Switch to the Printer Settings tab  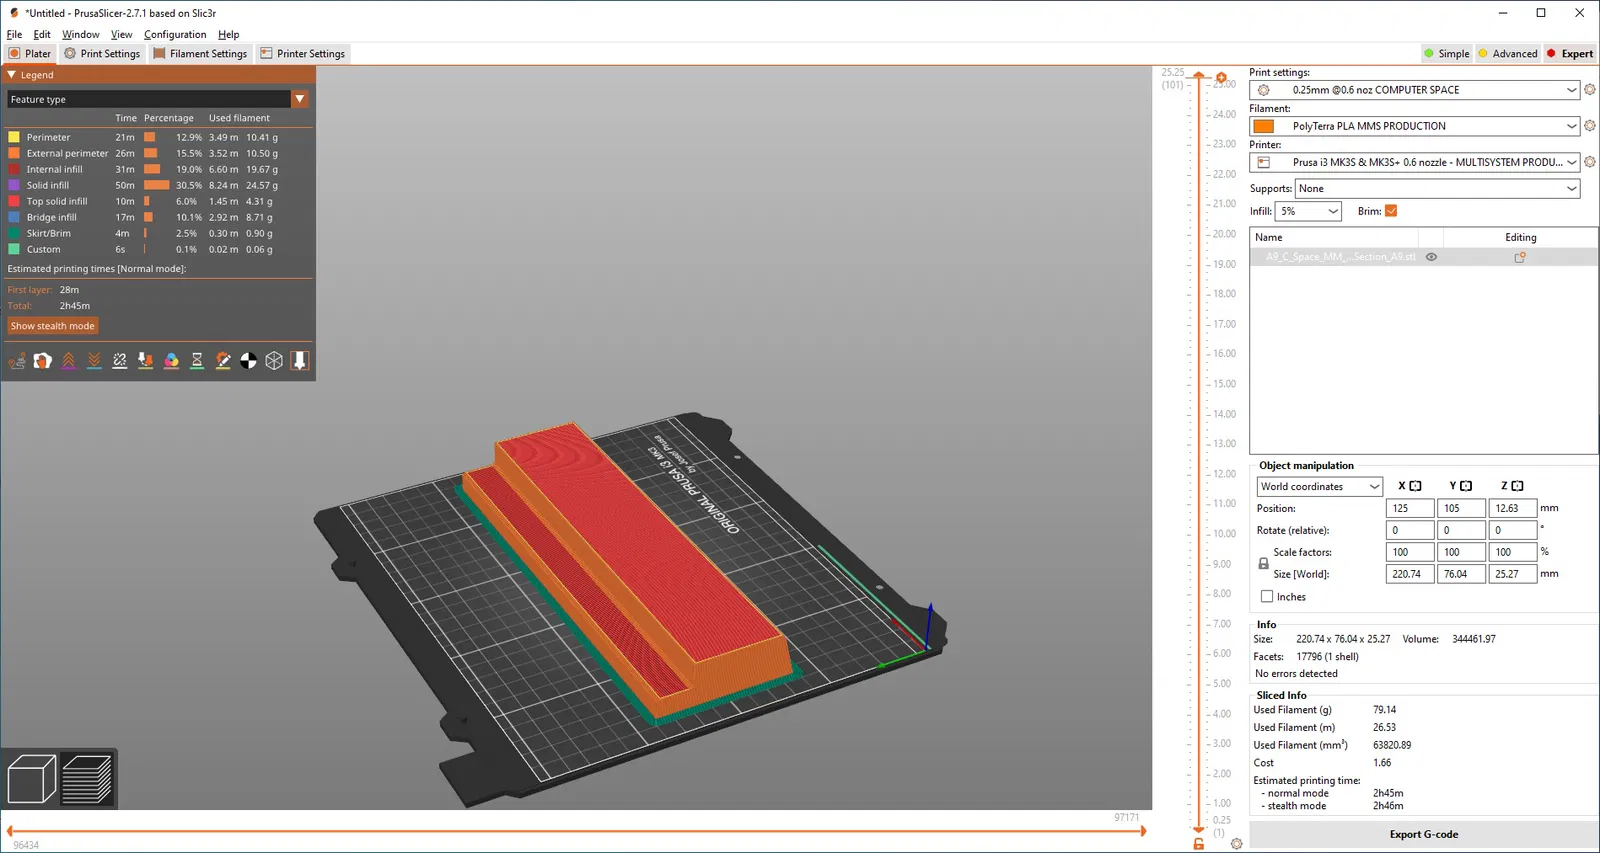point(302,54)
